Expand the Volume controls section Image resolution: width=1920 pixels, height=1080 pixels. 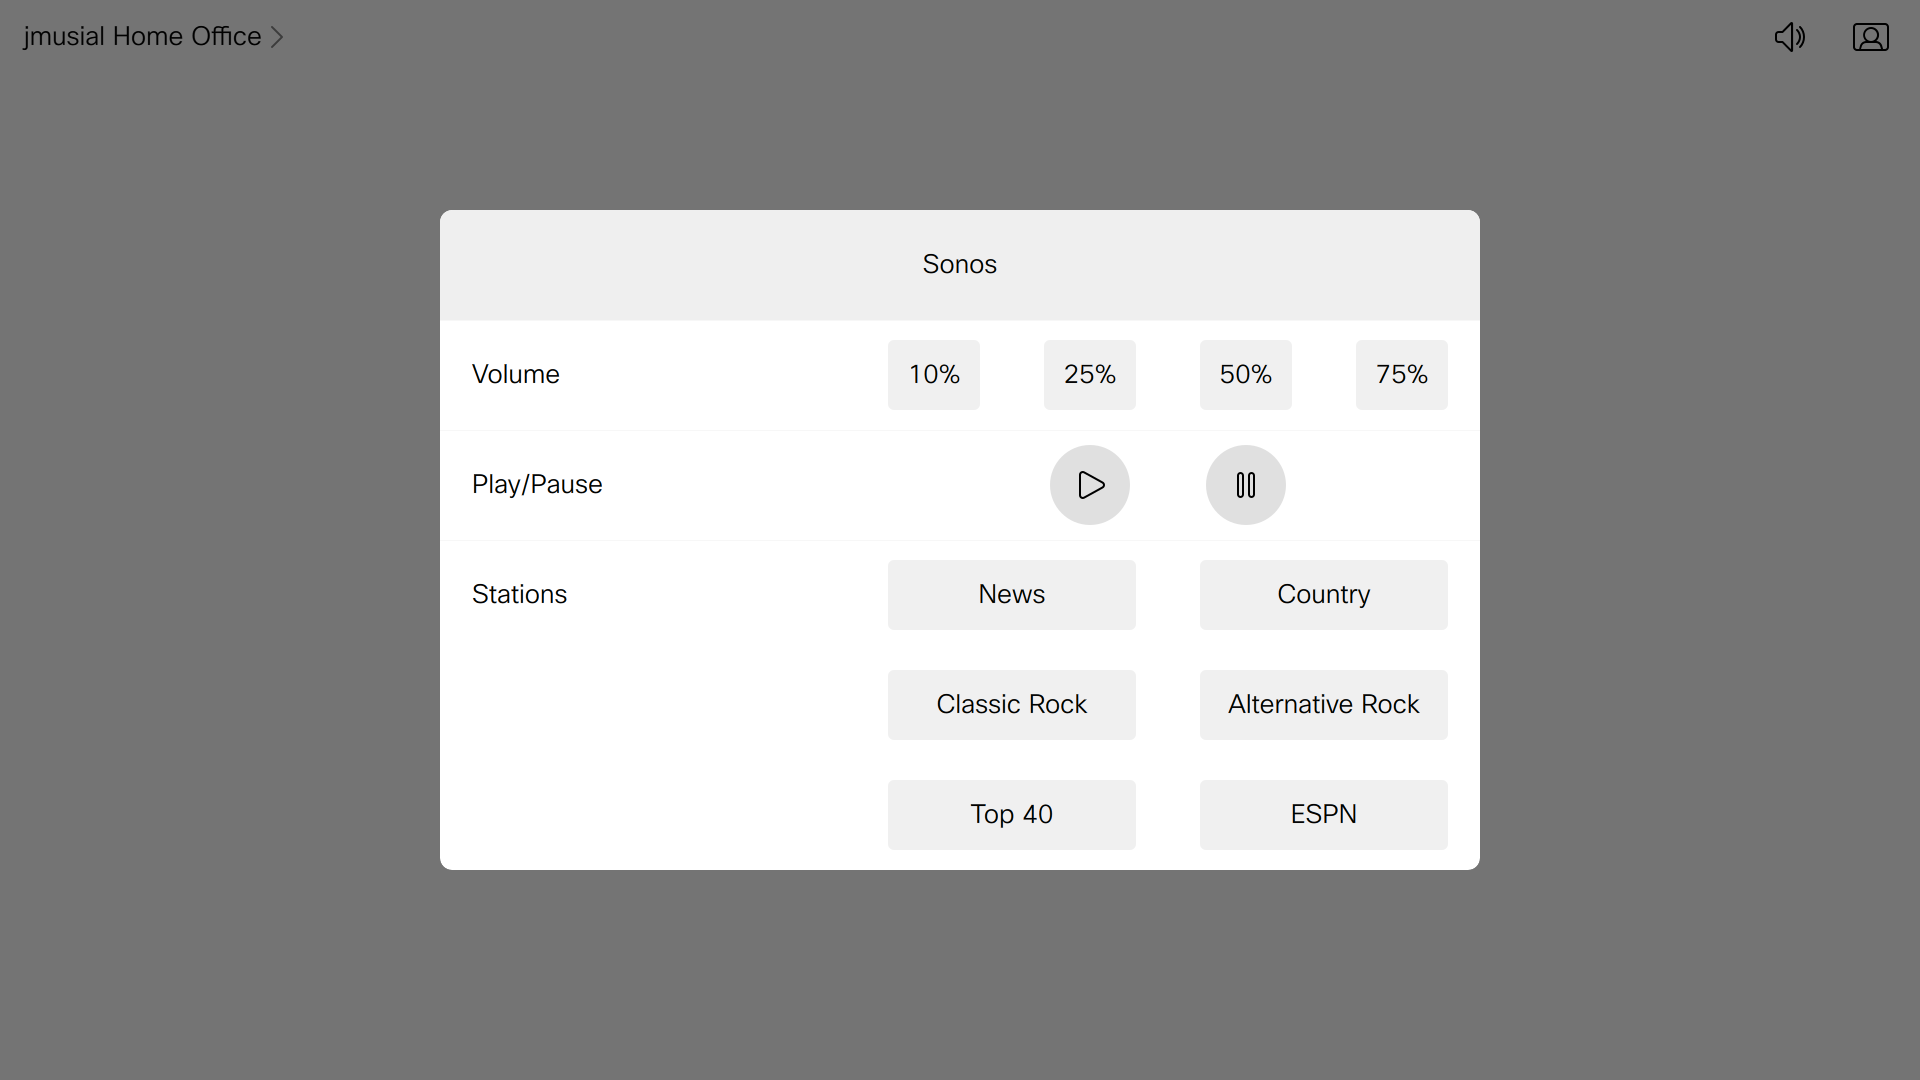click(x=514, y=375)
